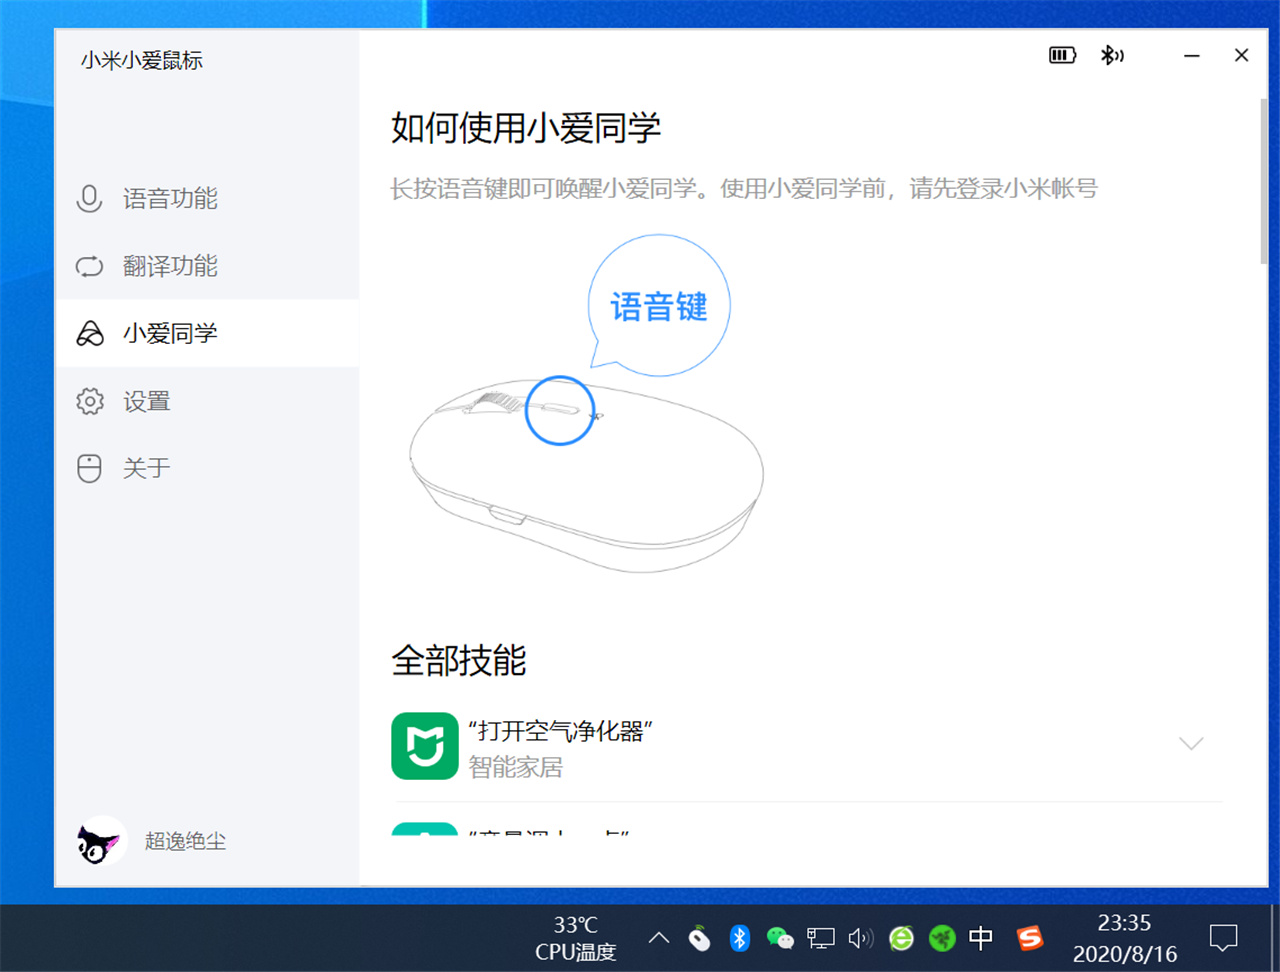Click the microphone icon beside 语音功能
Image resolution: width=1280 pixels, height=972 pixels.
click(x=89, y=199)
